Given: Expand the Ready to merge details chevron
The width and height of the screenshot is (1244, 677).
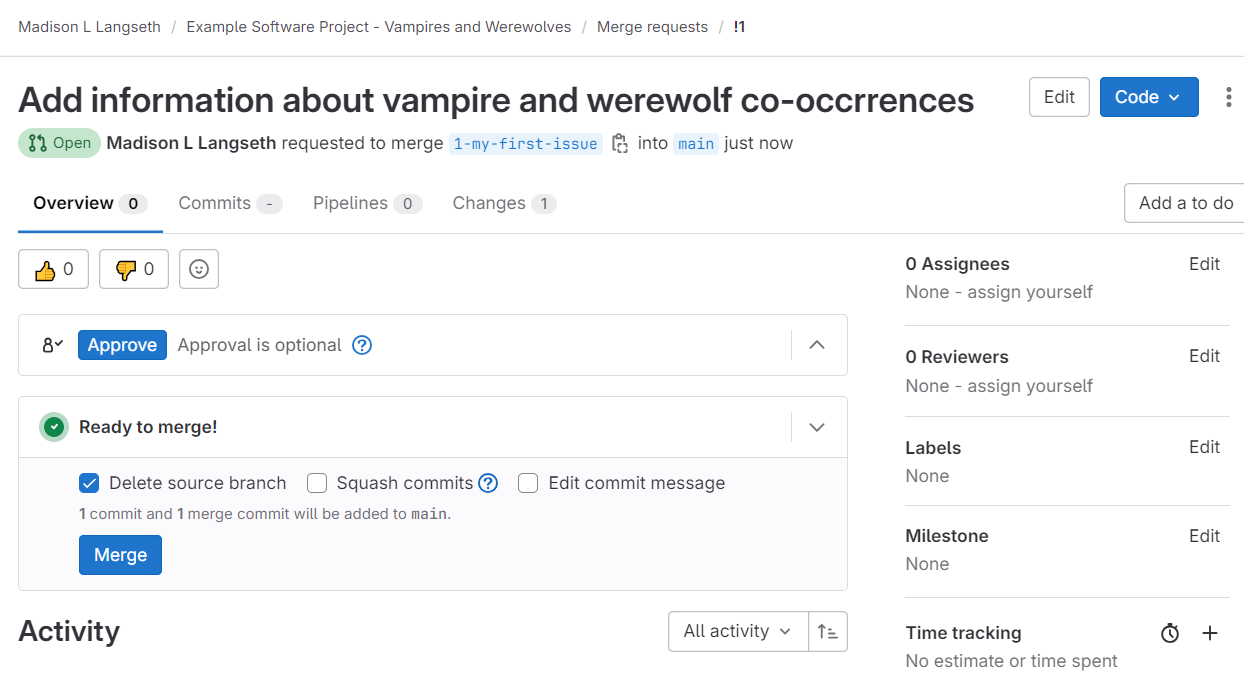Looking at the screenshot, I should tap(817, 427).
